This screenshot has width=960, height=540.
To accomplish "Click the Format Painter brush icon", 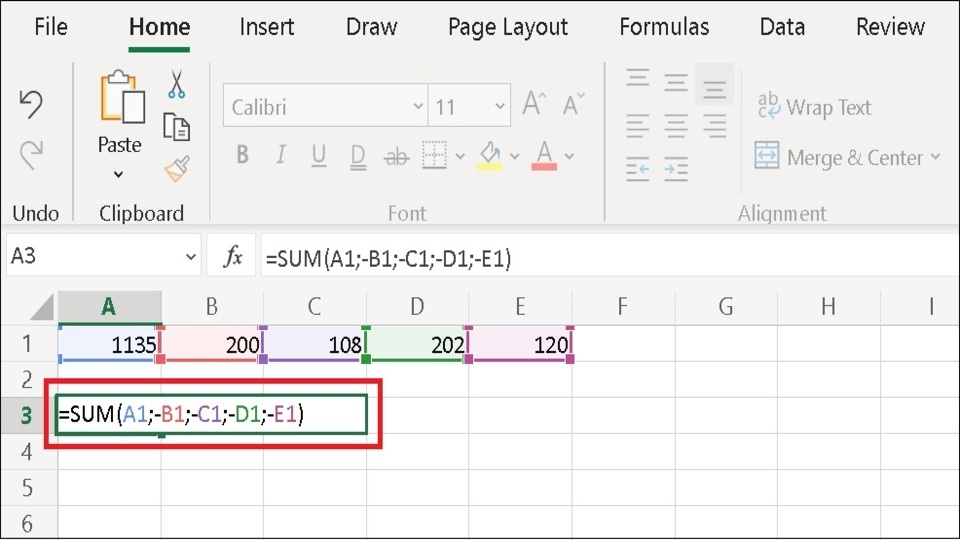I will click(x=177, y=169).
